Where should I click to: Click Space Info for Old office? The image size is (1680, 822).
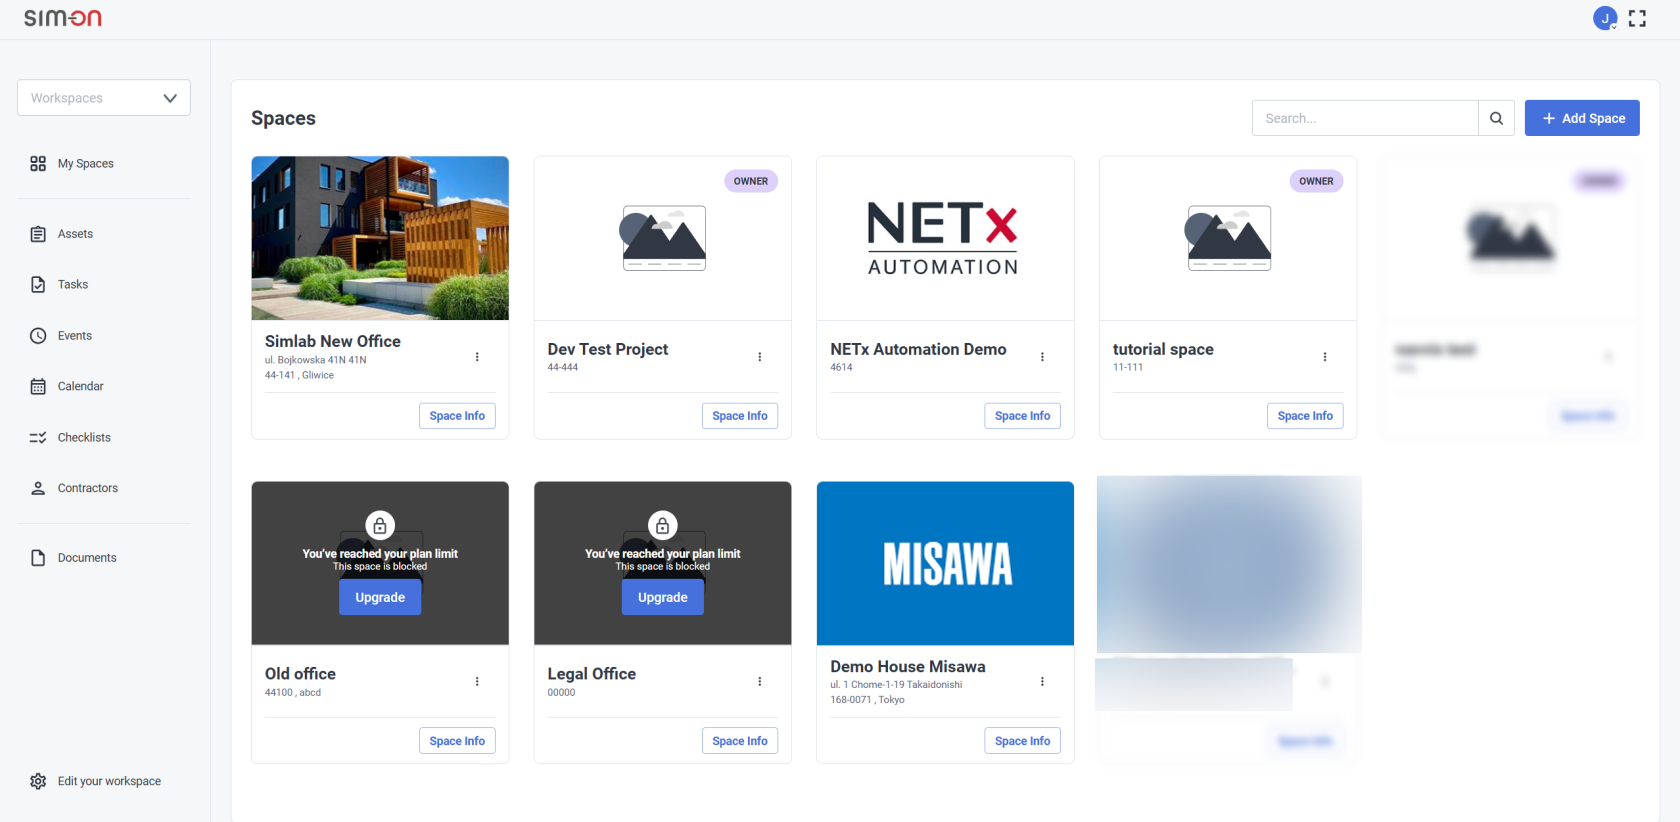[x=457, y=741]
